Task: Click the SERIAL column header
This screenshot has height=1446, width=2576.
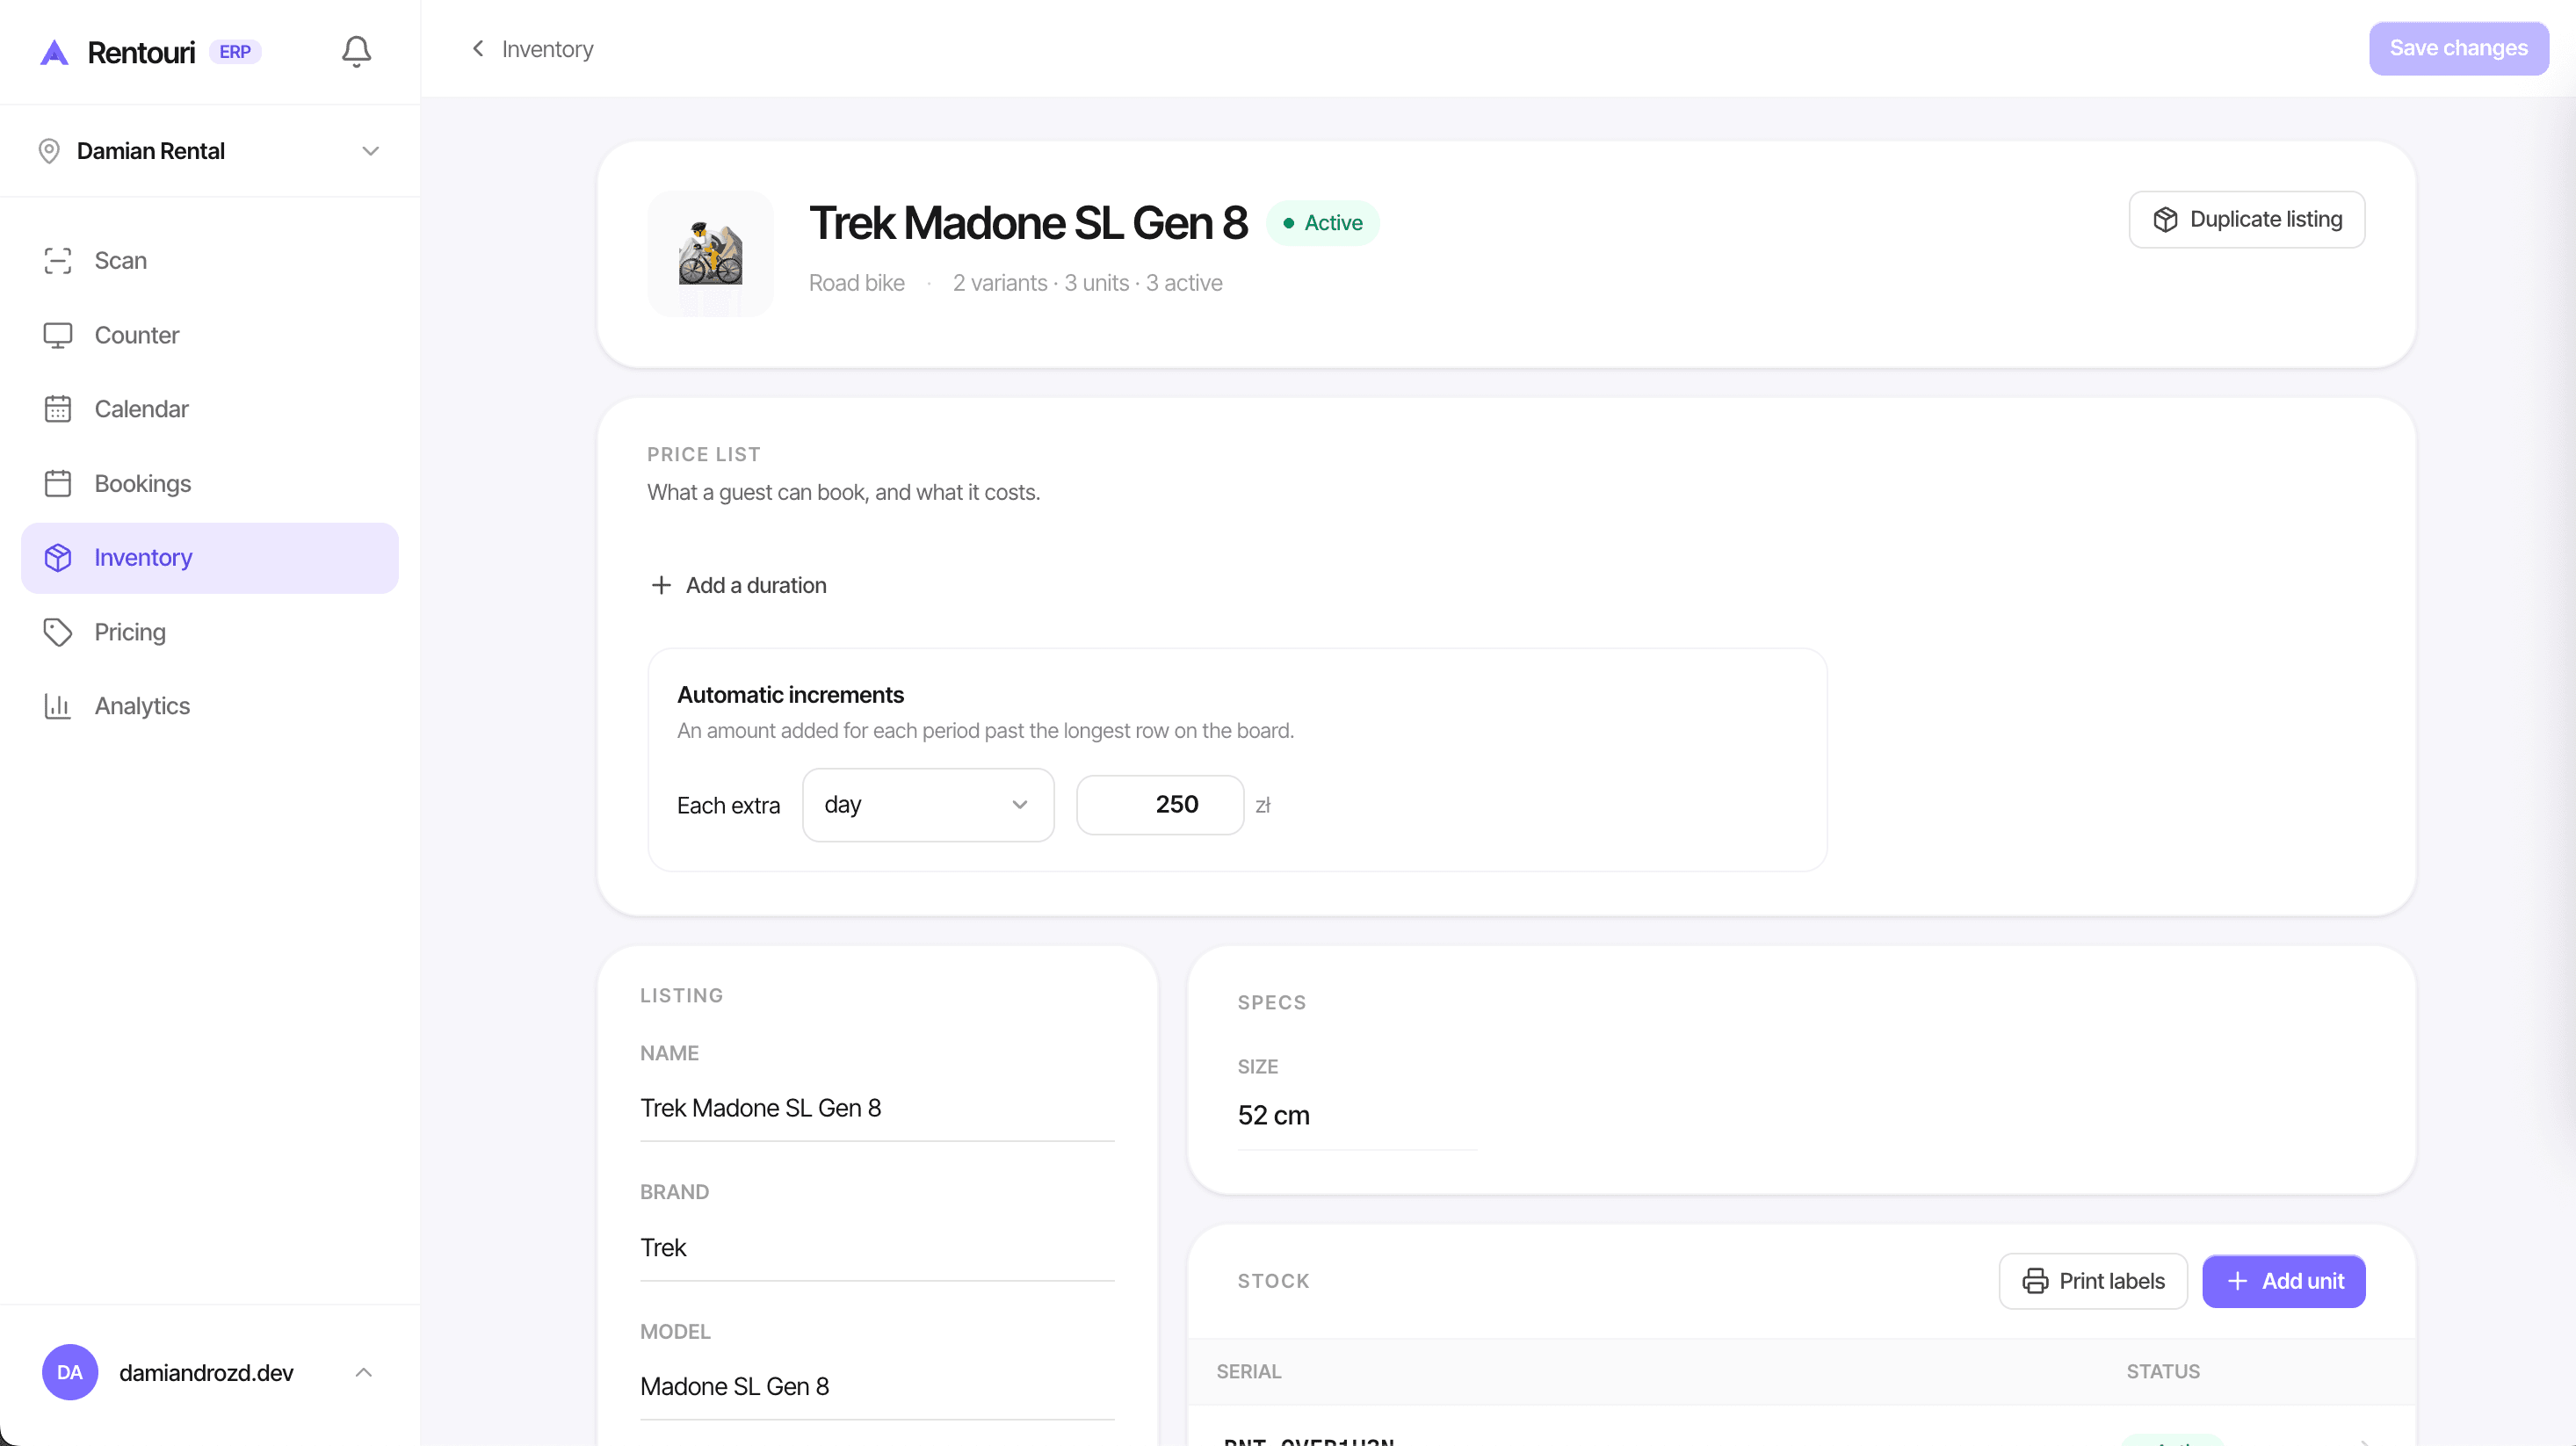Action: pyautogui.click(x=1248, y=1372)
